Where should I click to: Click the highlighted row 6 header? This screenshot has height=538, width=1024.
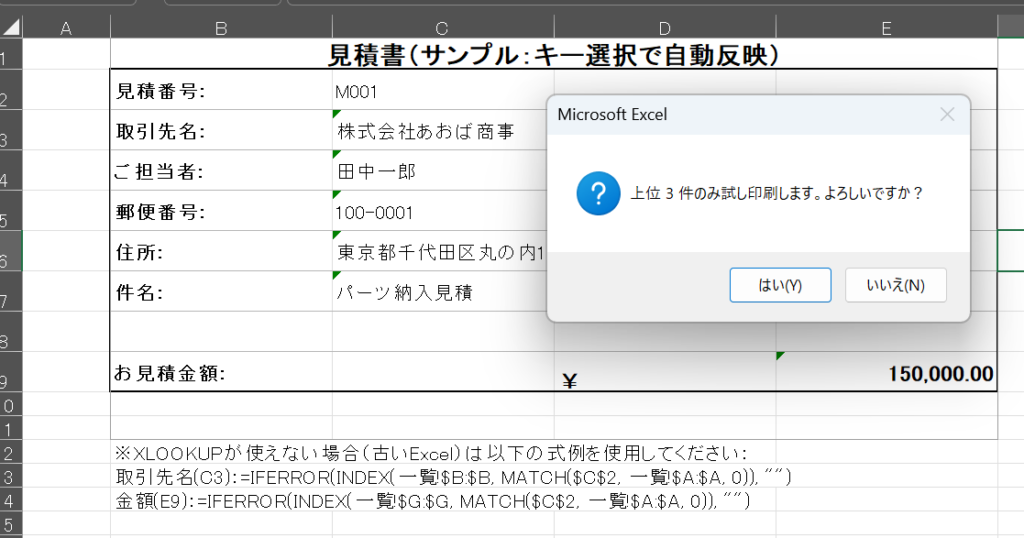(x=10, y=259)
